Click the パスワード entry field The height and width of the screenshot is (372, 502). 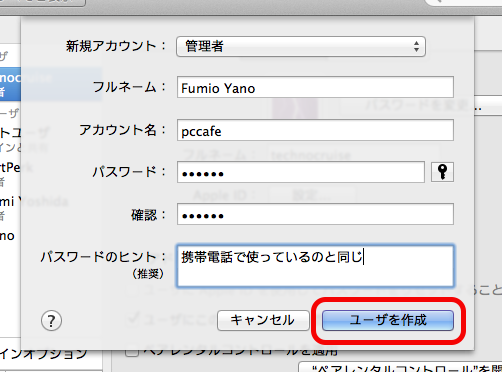(301, 172)
